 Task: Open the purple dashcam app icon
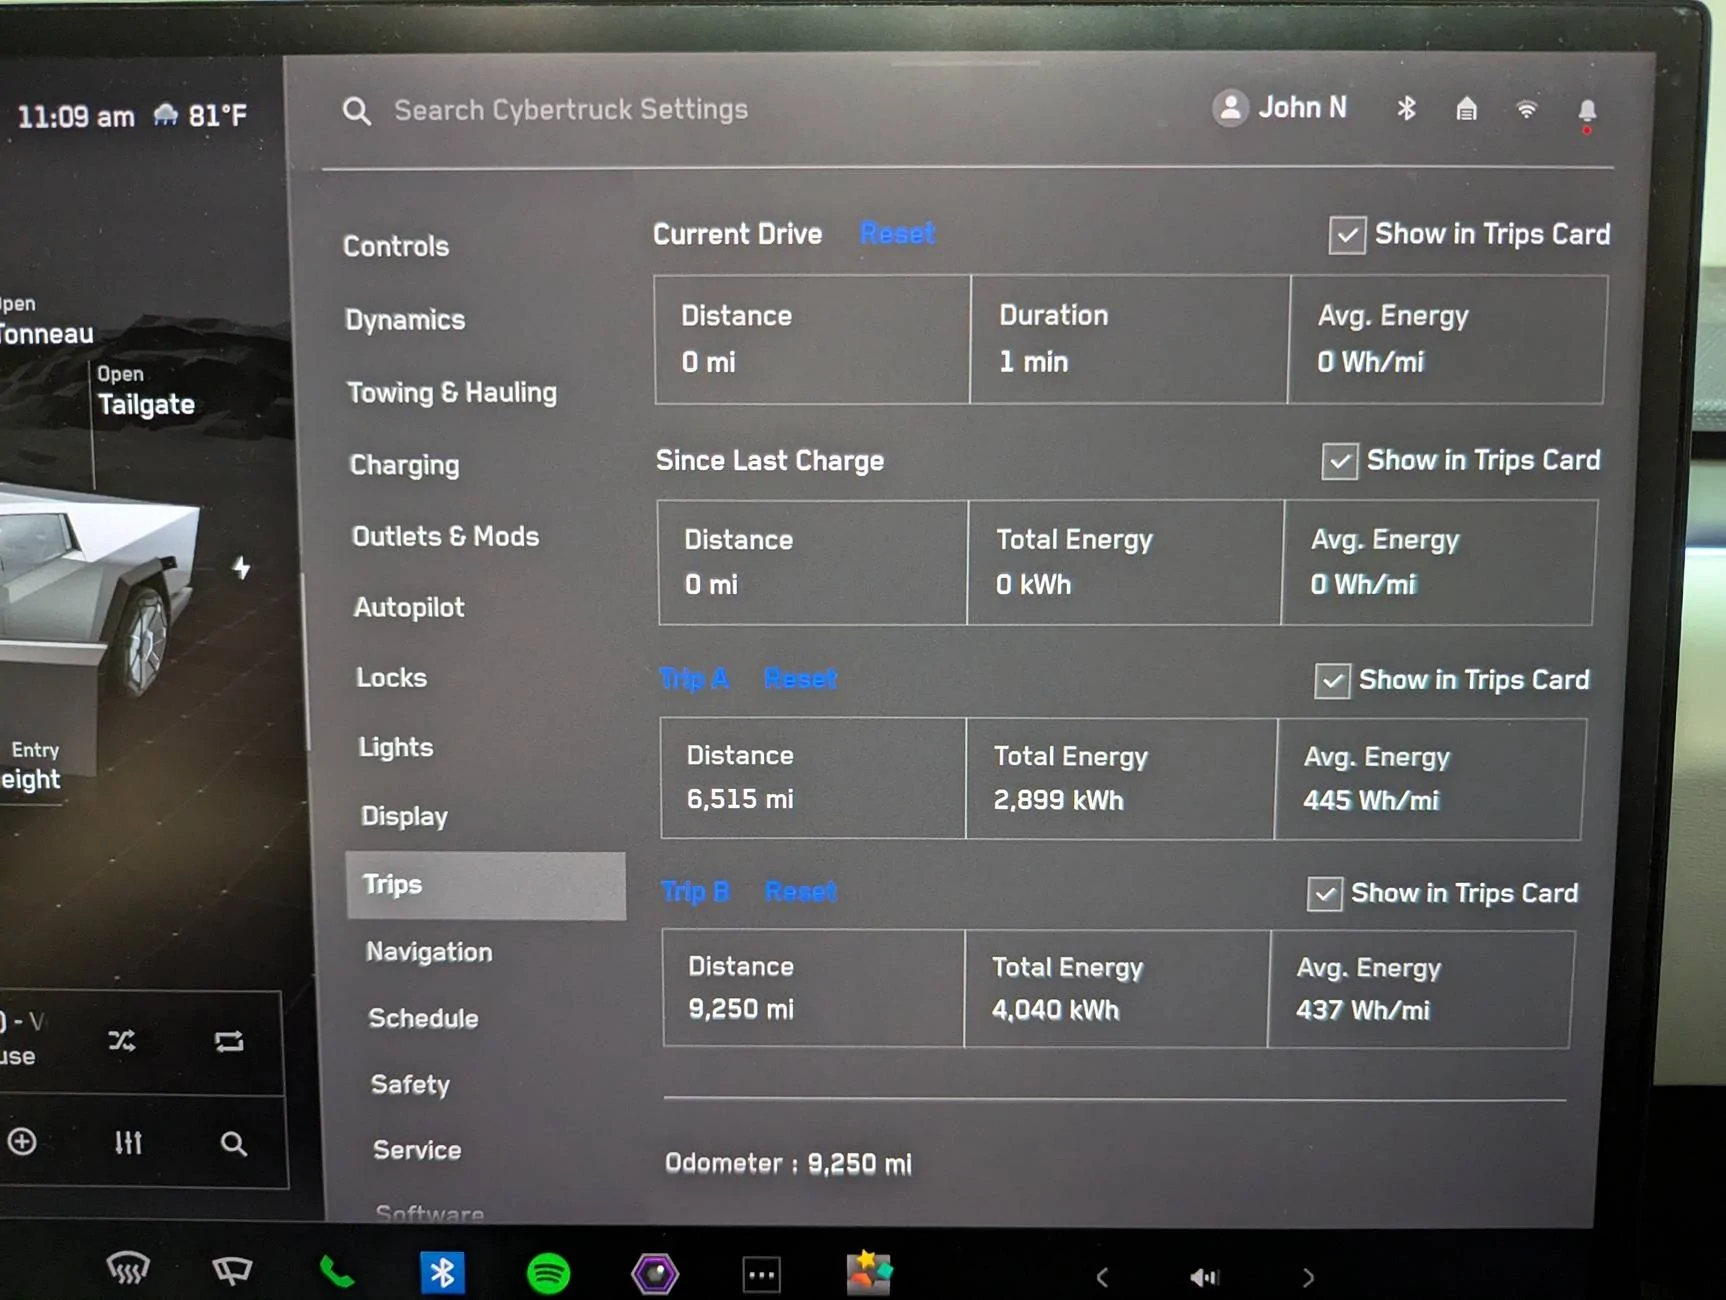click(655, 1274)
